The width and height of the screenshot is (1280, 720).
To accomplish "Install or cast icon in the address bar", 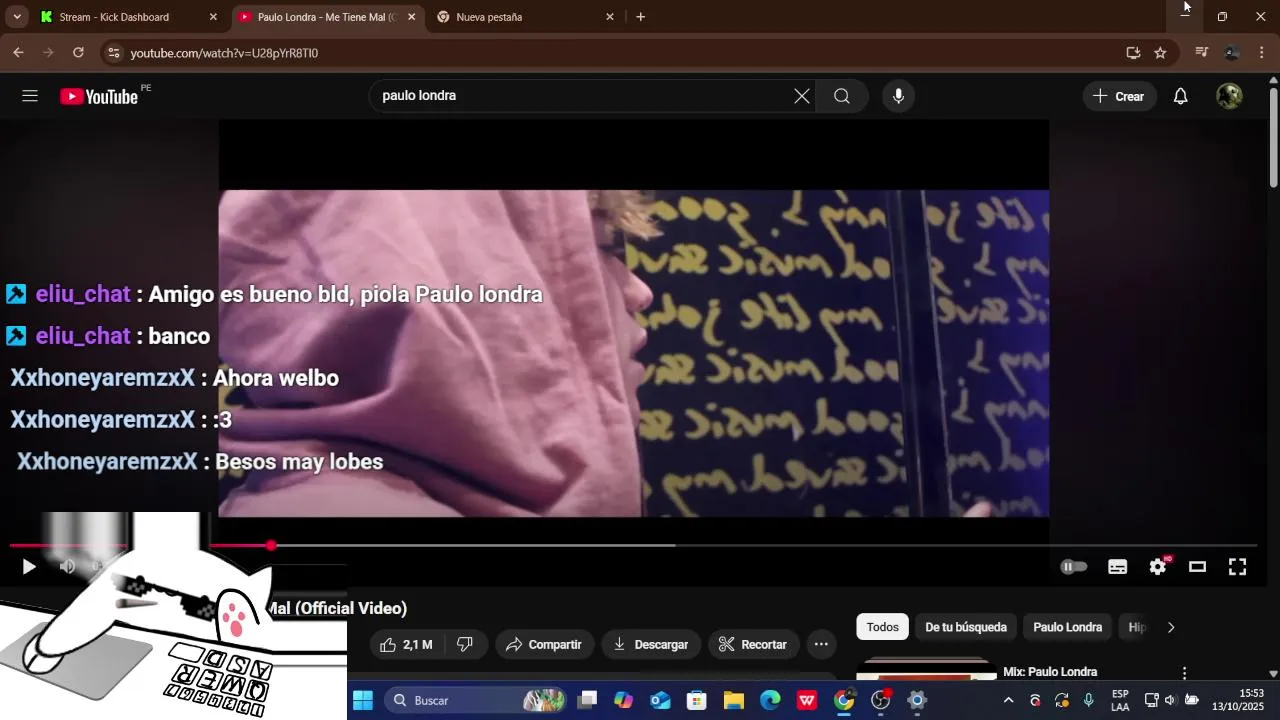I will [x=1133, y=53].
